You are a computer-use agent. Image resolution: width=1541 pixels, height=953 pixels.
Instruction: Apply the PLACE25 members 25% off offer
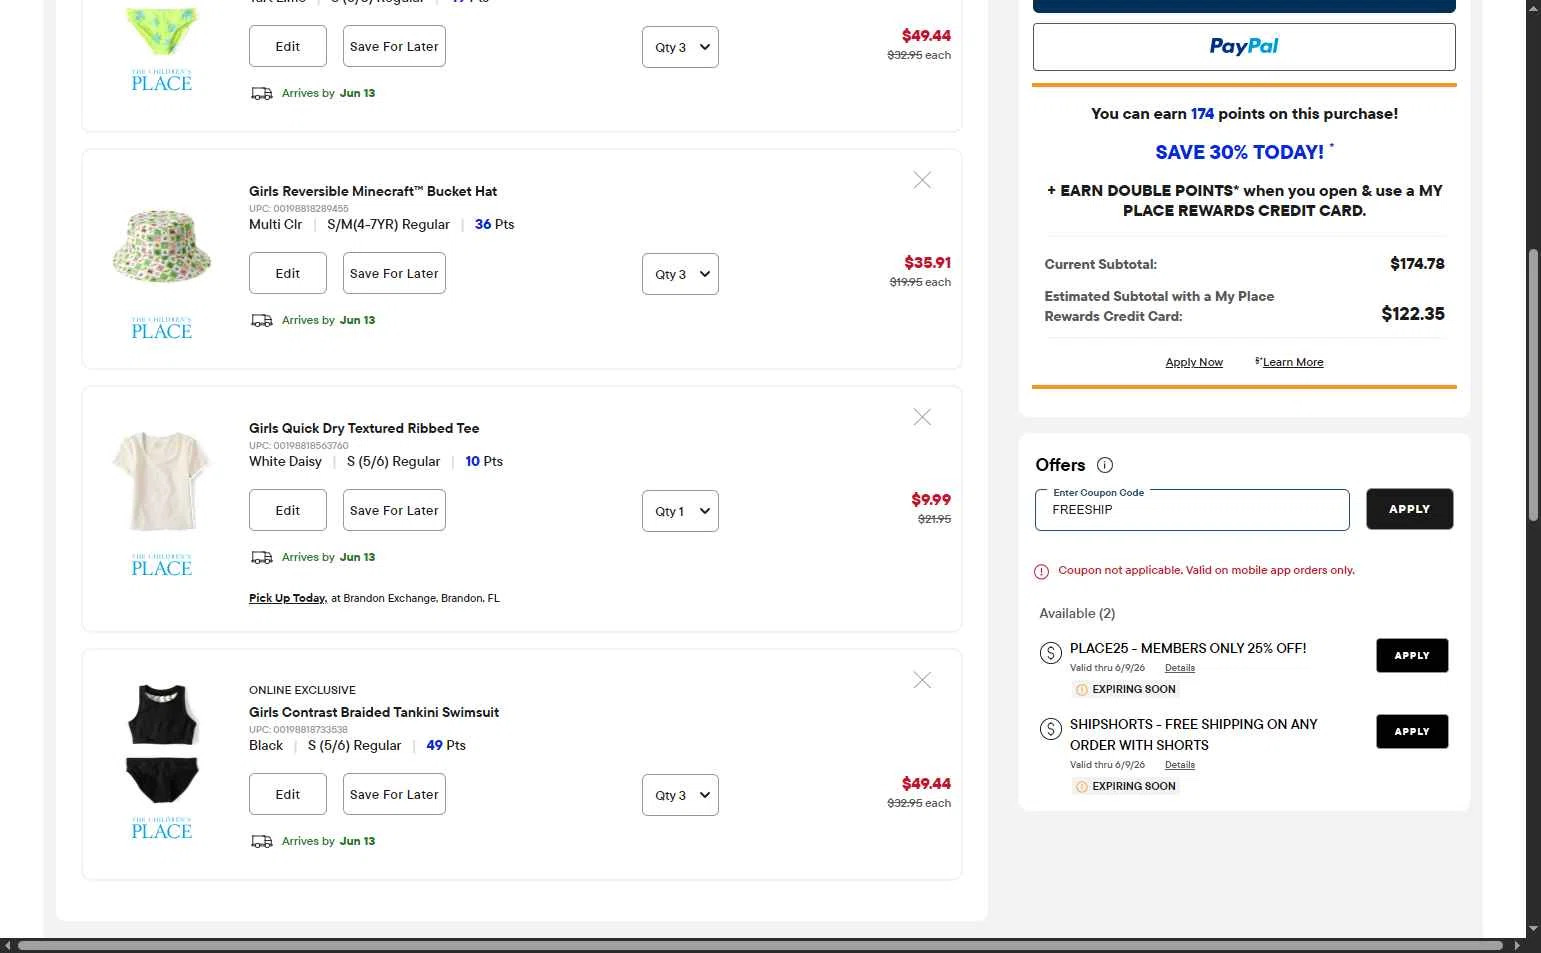click(1412, 656)
